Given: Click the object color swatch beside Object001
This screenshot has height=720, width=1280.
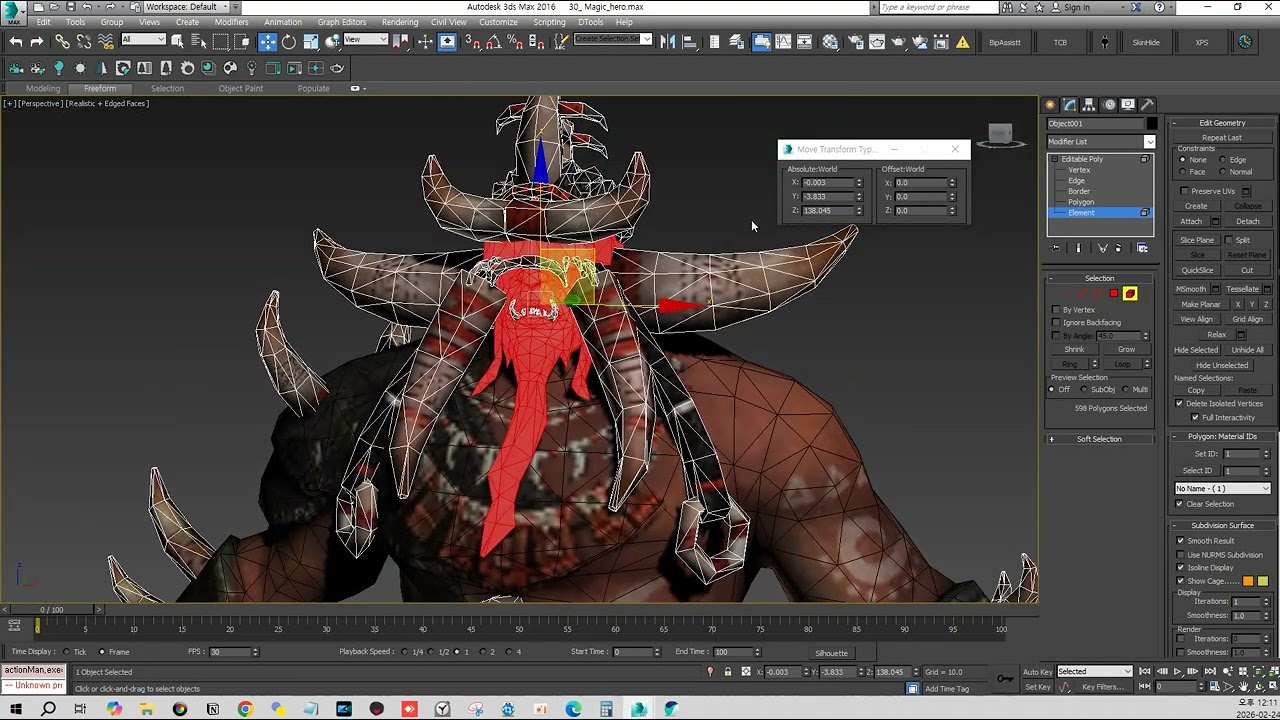Looking at the screenshot, I should (1152, 124).
